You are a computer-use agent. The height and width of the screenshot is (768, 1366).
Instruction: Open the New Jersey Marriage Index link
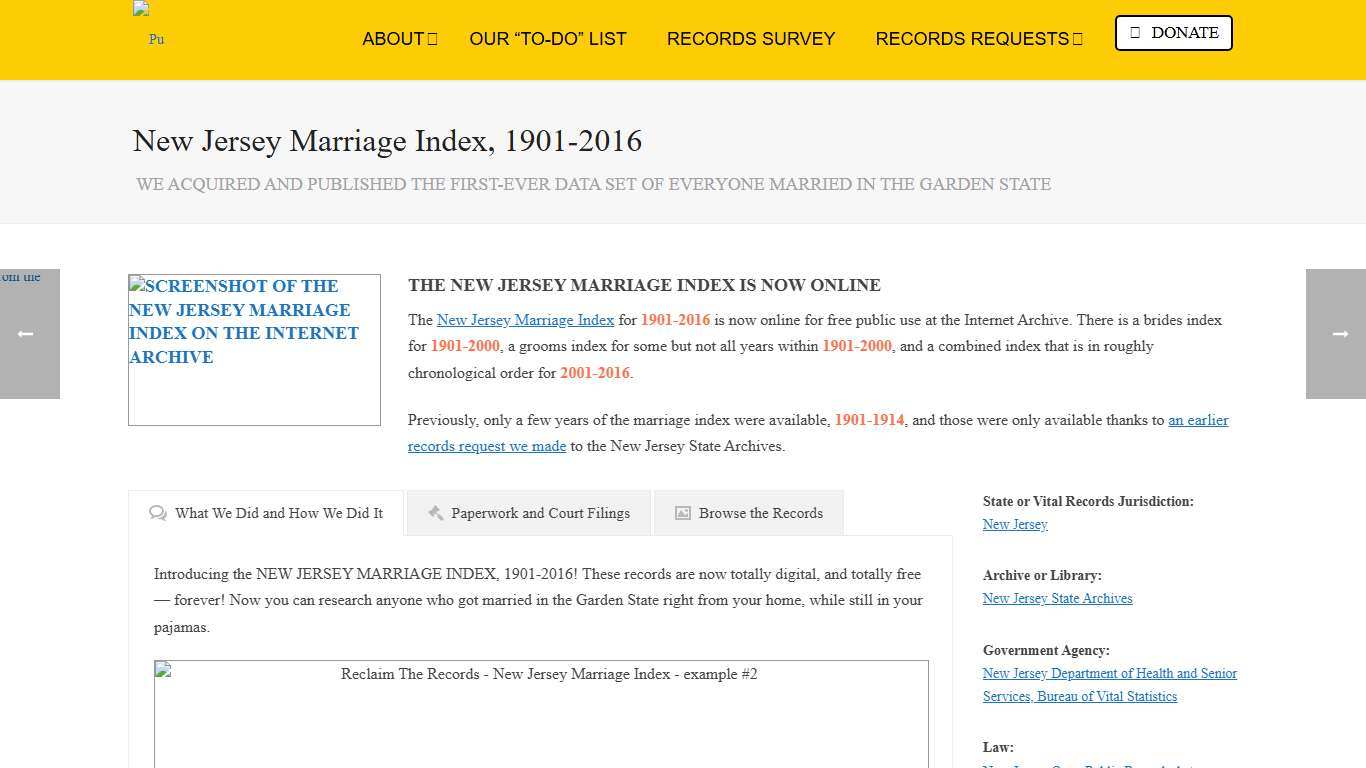pos(525,320)
